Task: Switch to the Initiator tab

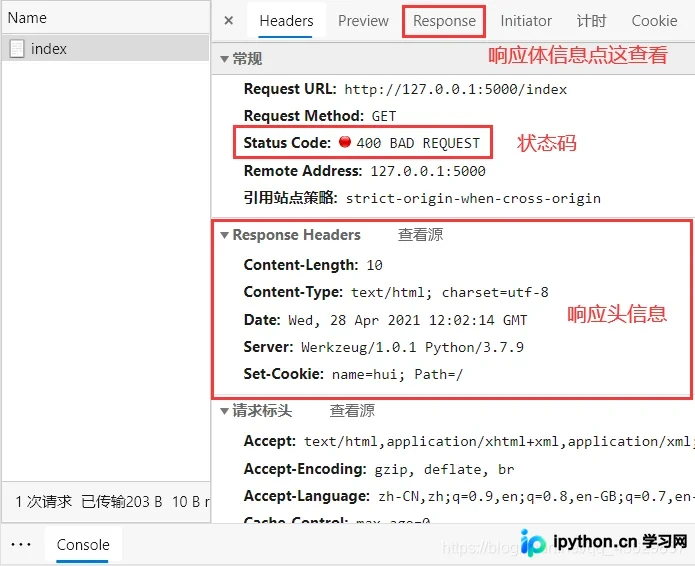Action: click(526, 21)
